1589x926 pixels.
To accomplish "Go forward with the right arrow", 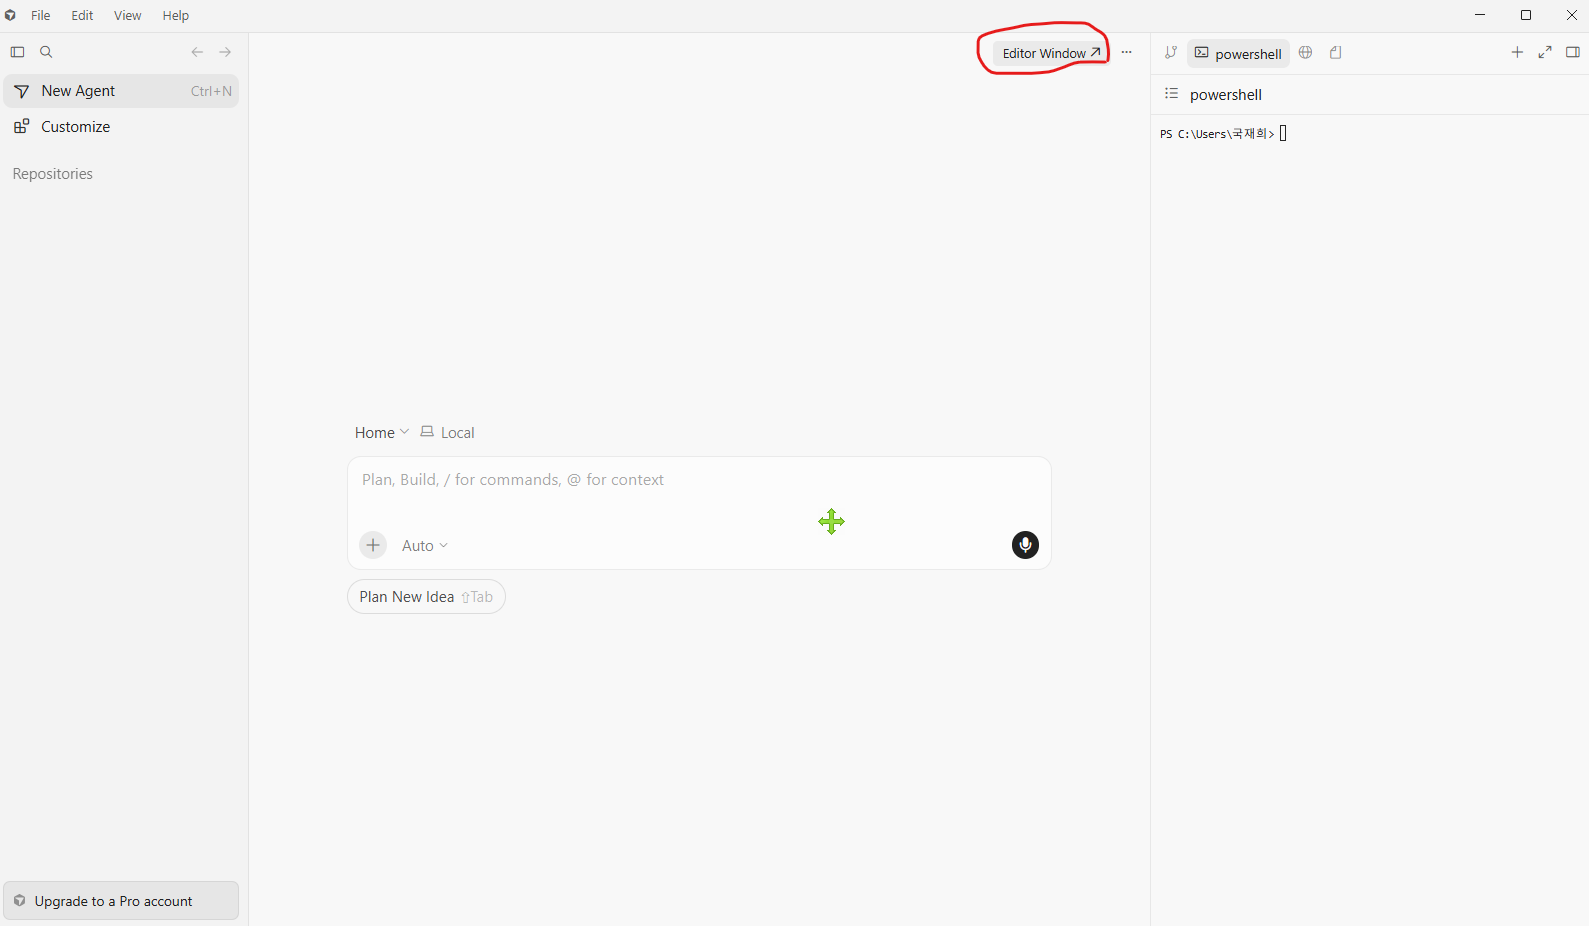I will tap(225, 52).
